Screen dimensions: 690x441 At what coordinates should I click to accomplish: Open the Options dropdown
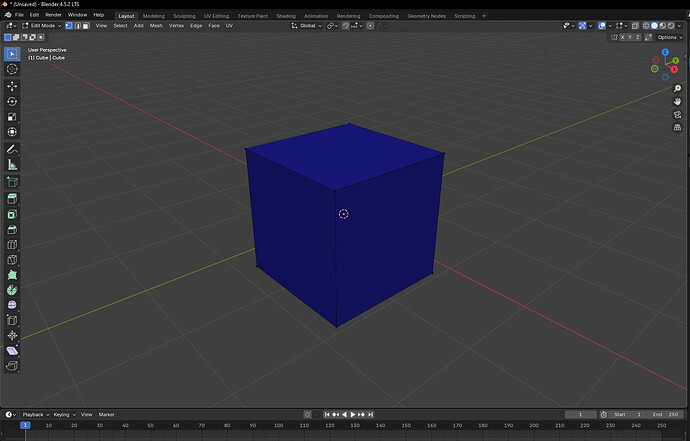point(670,37)
